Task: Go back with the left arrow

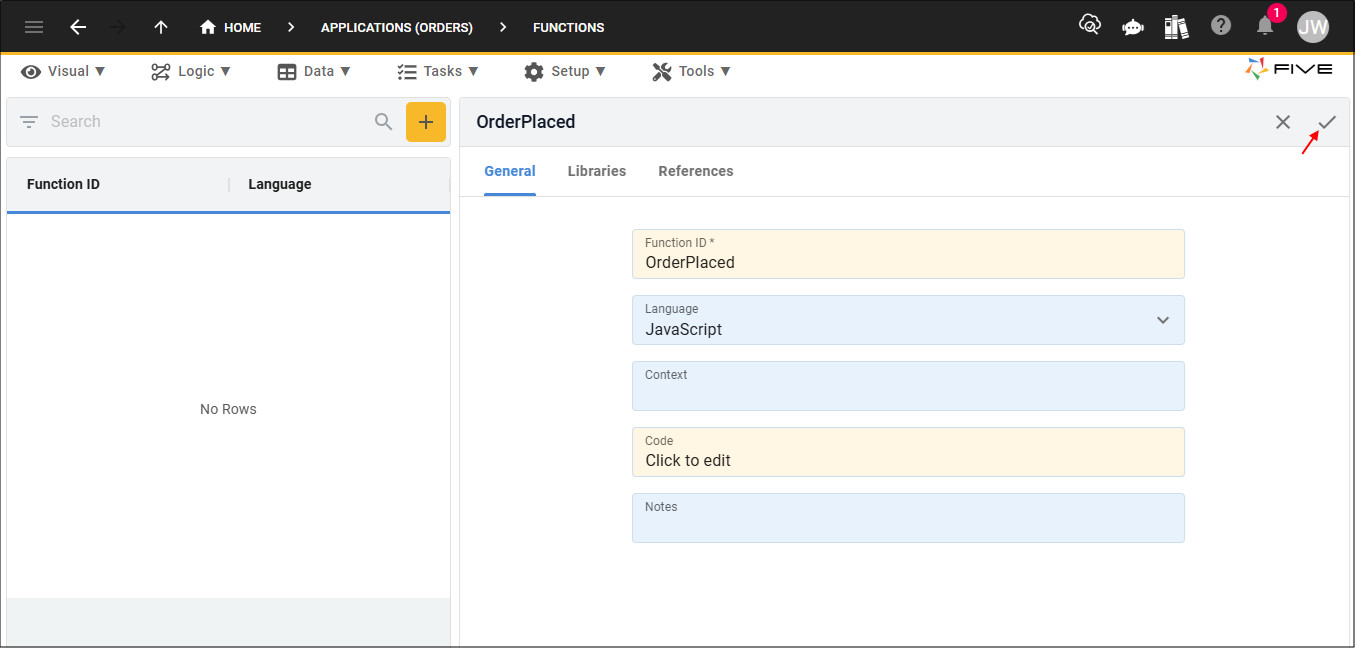Action: tap(78, 27)
